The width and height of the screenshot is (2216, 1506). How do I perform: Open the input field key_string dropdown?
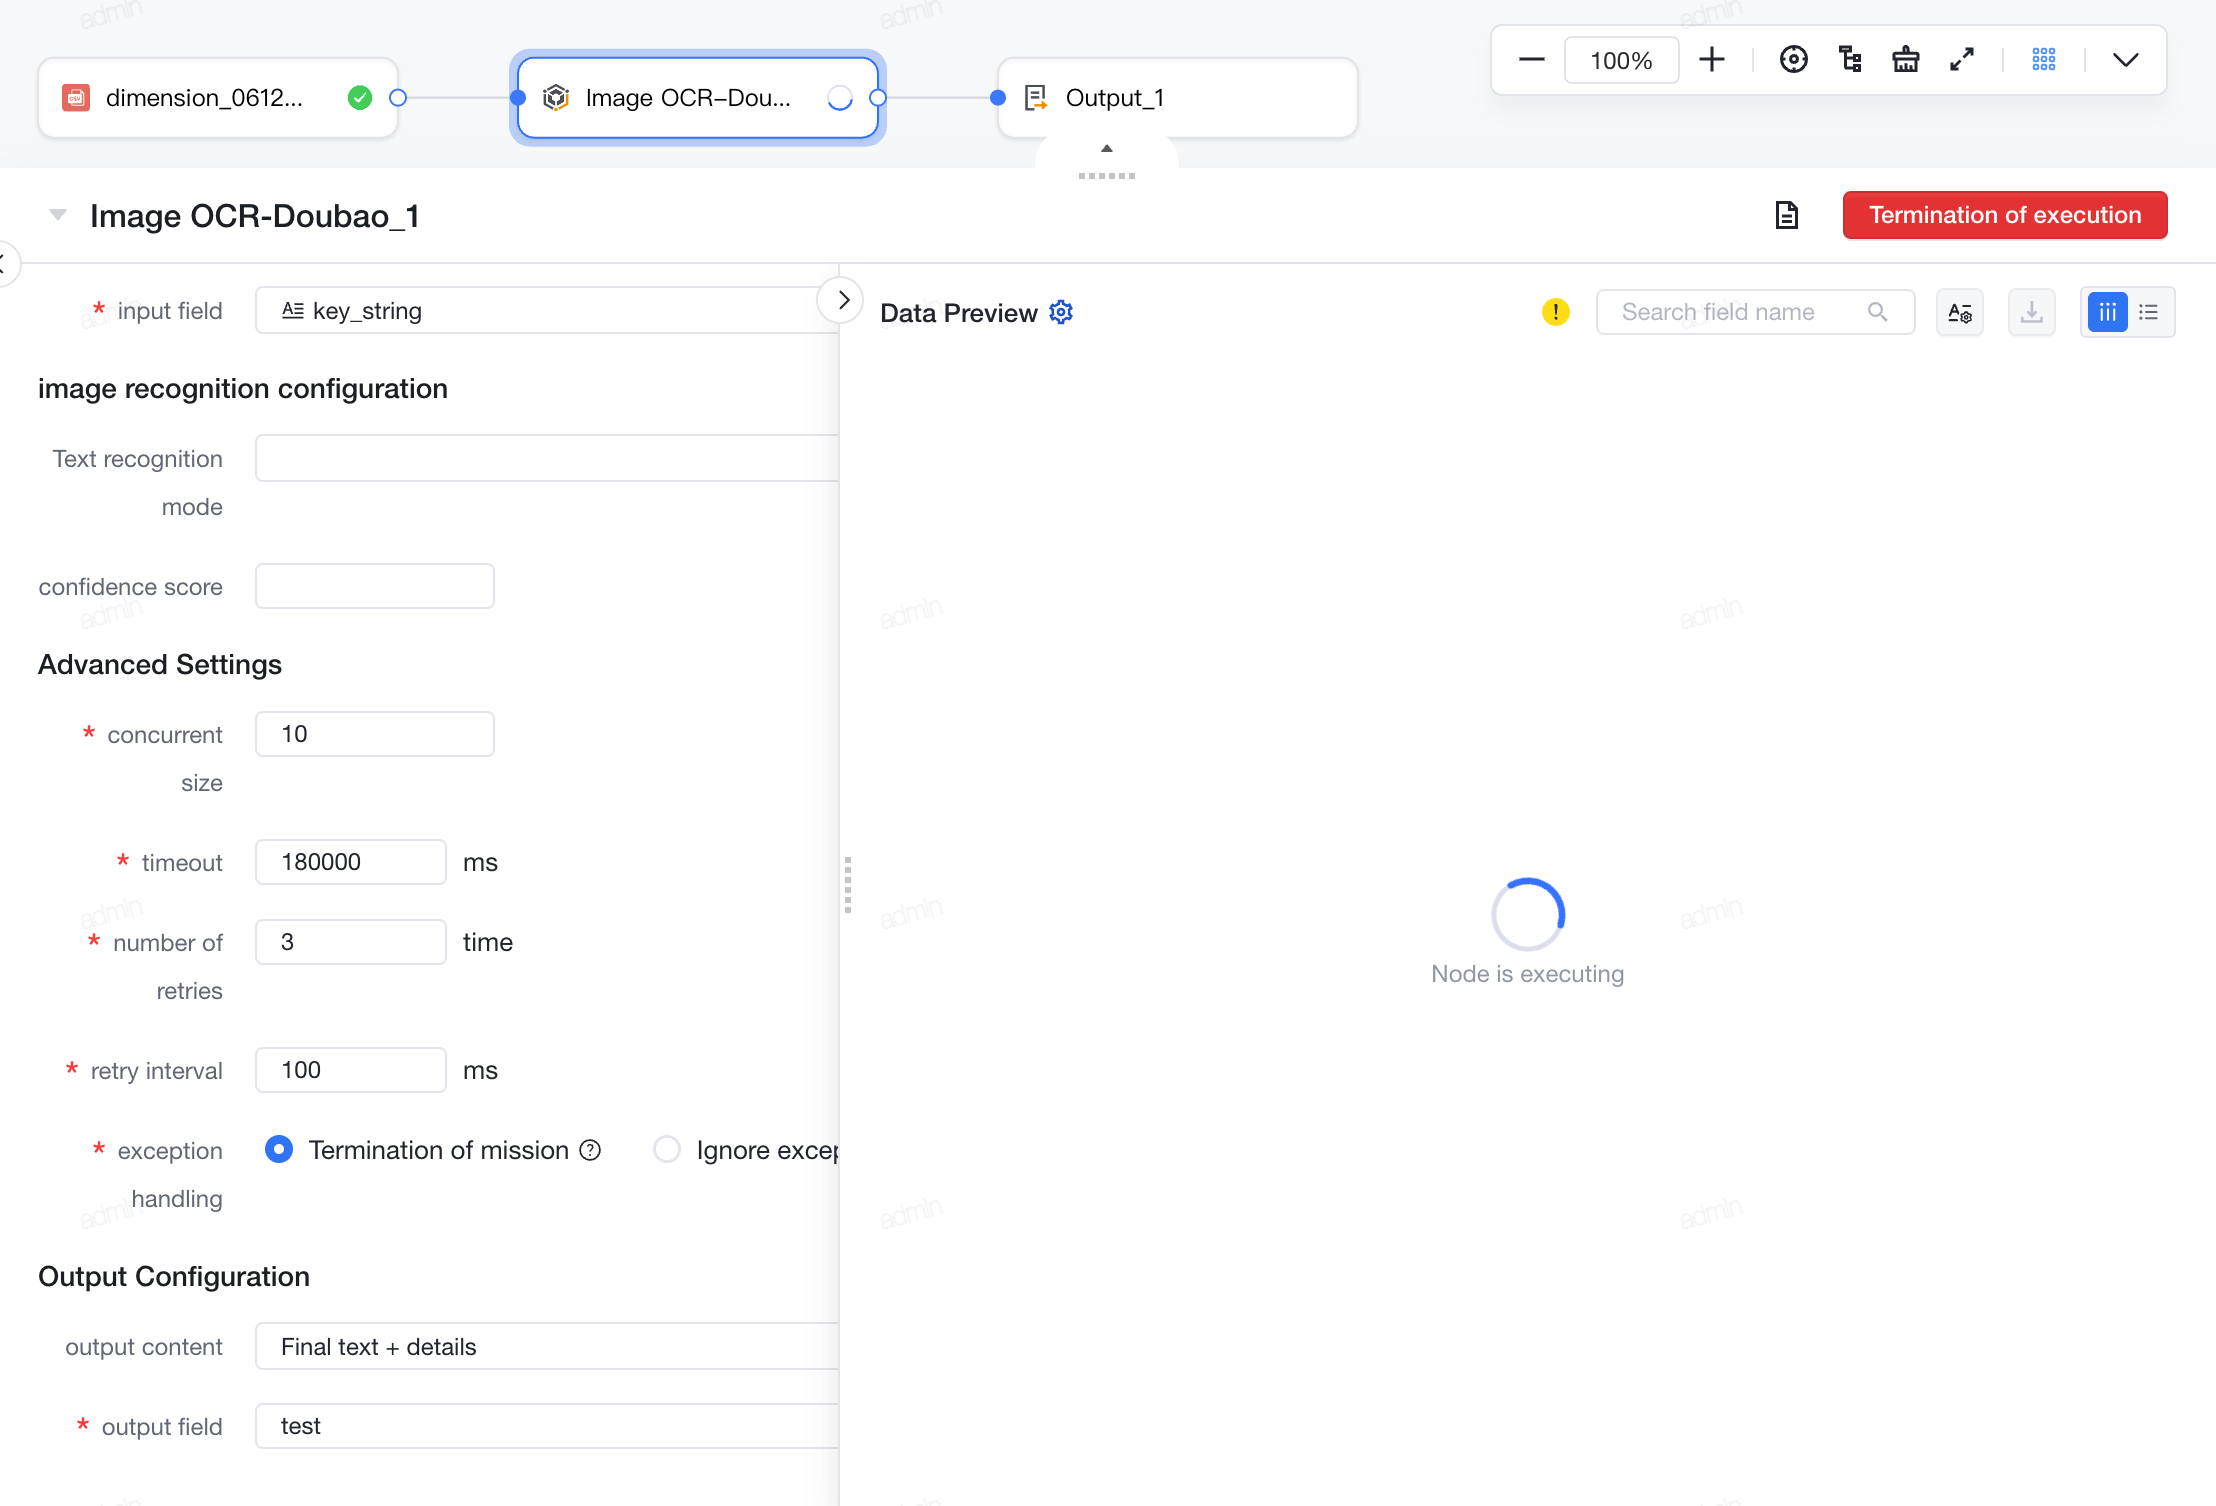coord(546,311)
